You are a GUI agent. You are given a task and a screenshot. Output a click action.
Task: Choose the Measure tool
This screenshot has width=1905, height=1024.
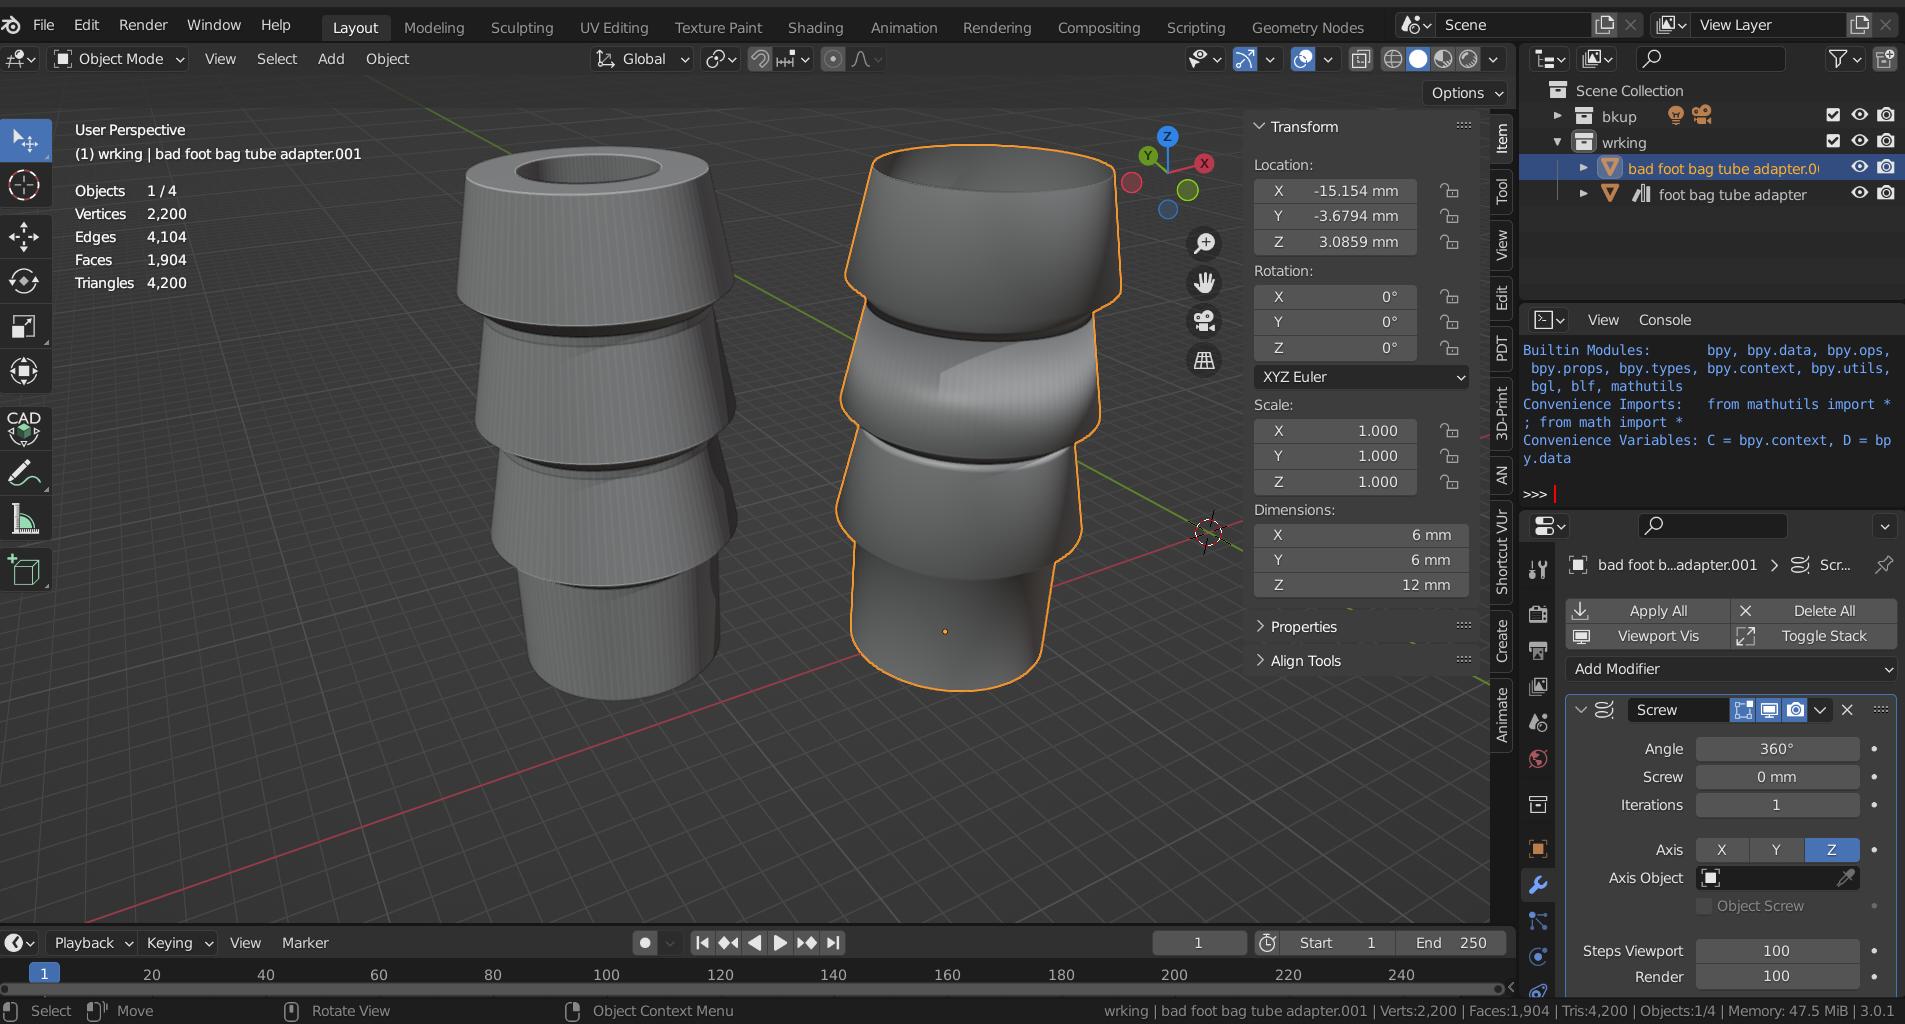tap(25, 520)
